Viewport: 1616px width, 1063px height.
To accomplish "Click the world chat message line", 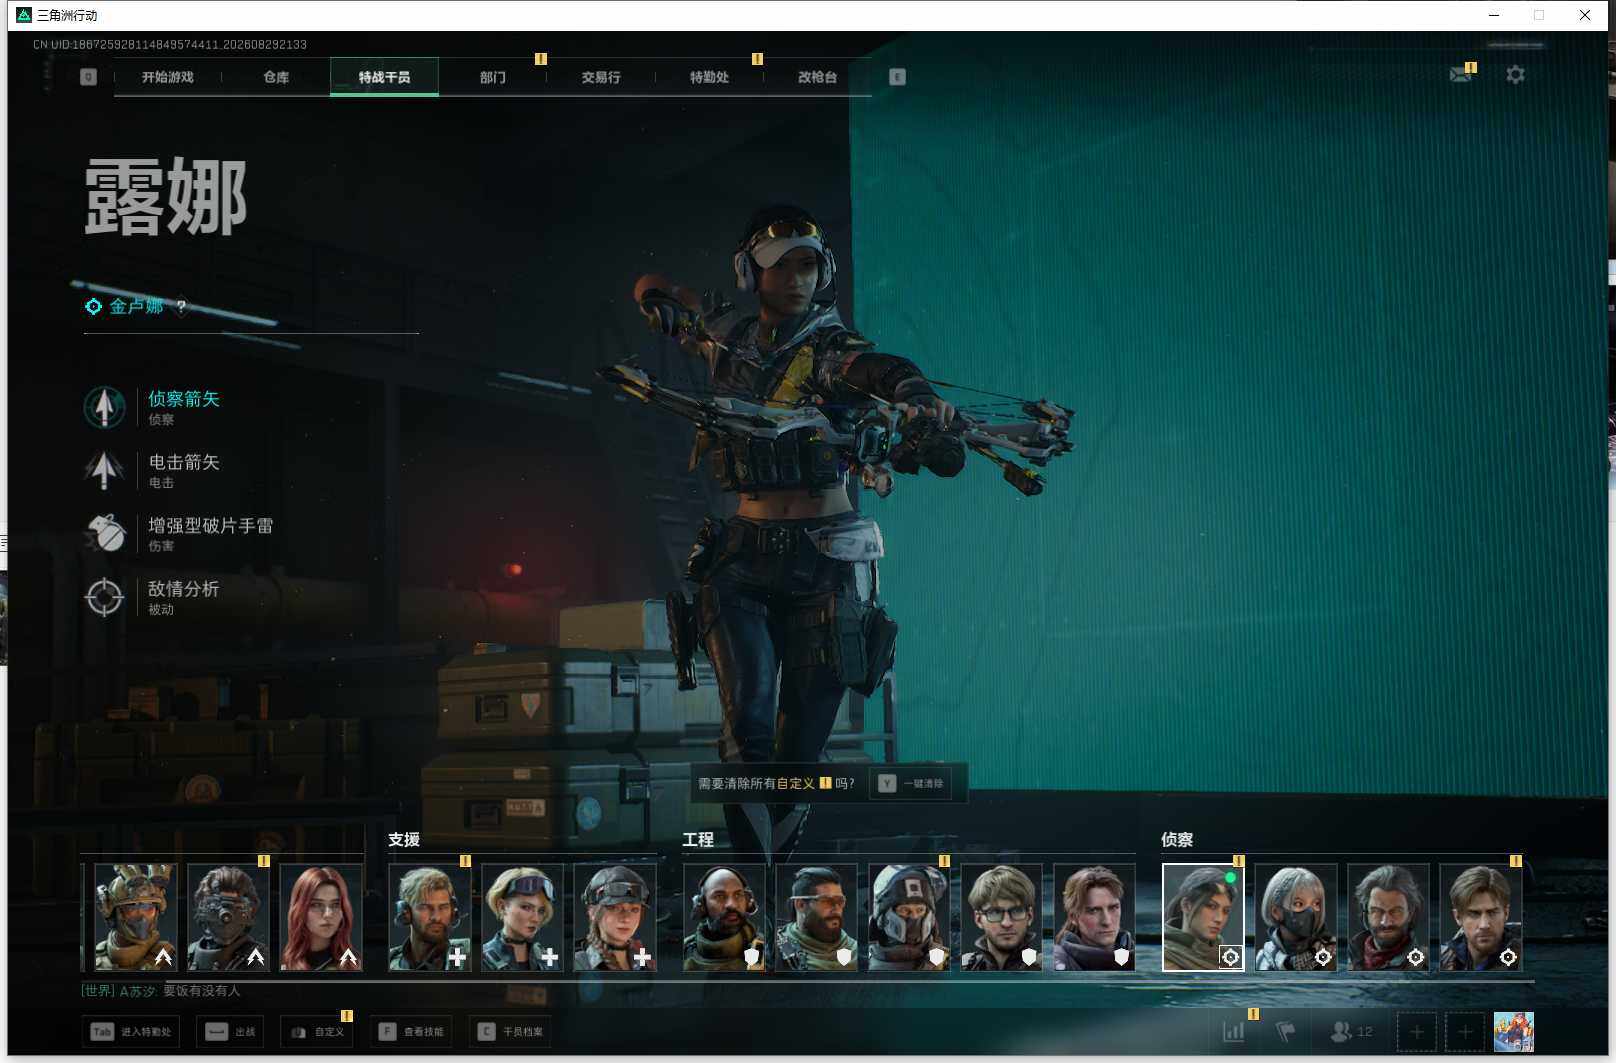I will pos(161,991).
